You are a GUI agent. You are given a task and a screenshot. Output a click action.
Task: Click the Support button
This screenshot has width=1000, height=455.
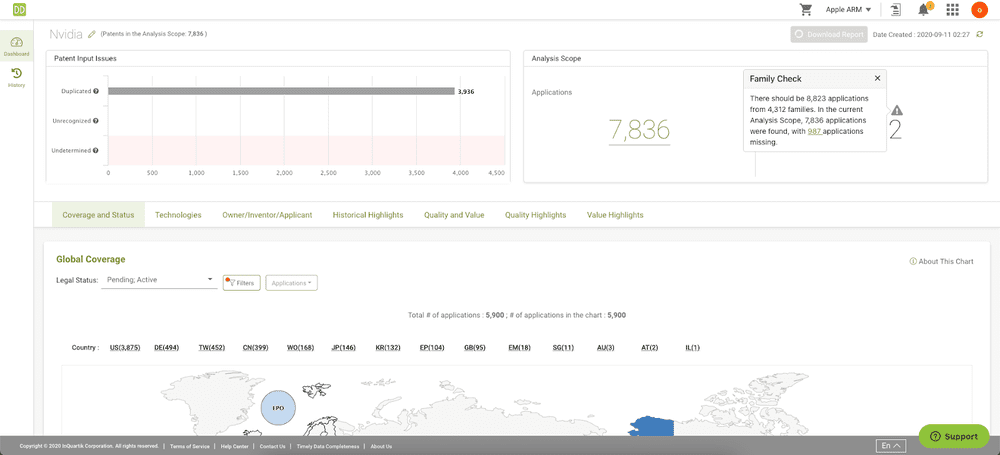(x=953, y=436)
